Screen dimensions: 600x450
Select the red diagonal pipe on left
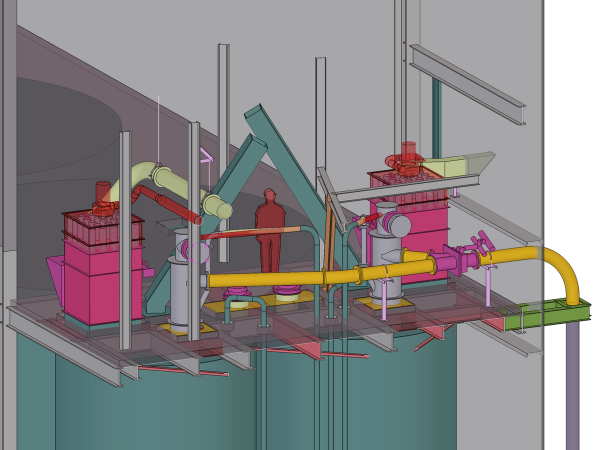pyautogui.click(x=168, y=204)
